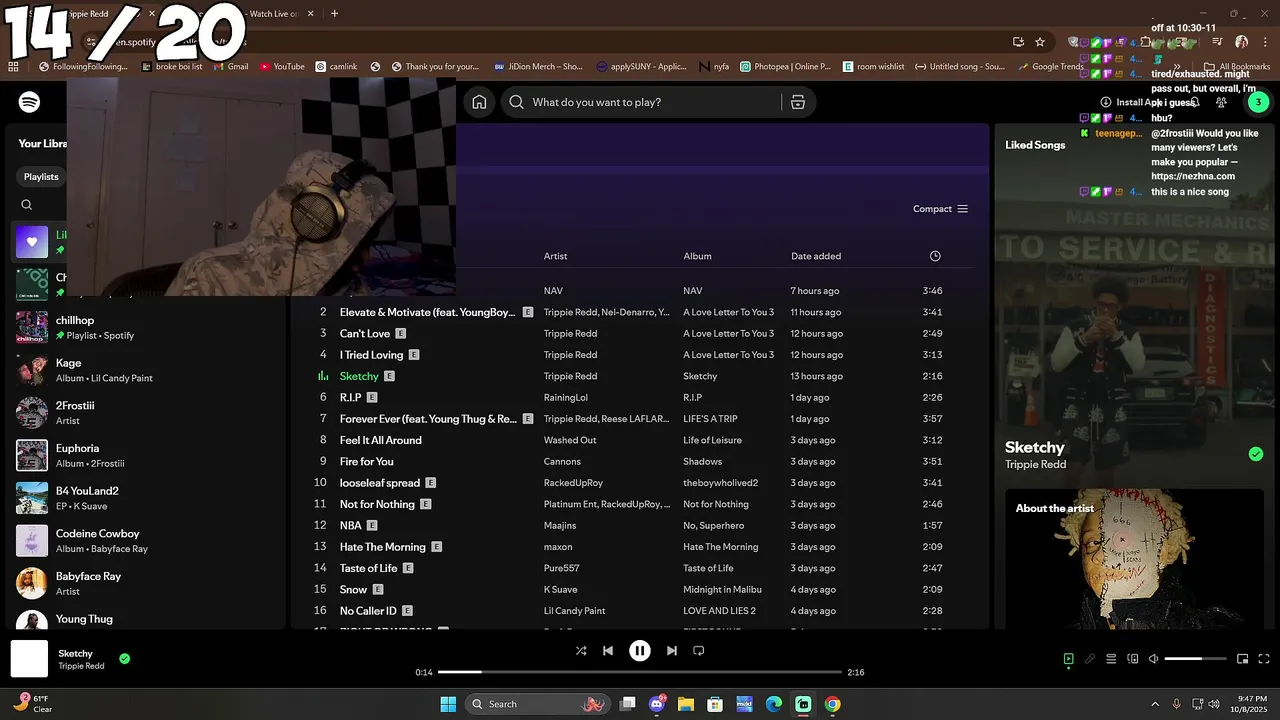Toggle liked check next to Sketchy in player bar
This screenshot has width=1280, height=720.
point(125,659)
